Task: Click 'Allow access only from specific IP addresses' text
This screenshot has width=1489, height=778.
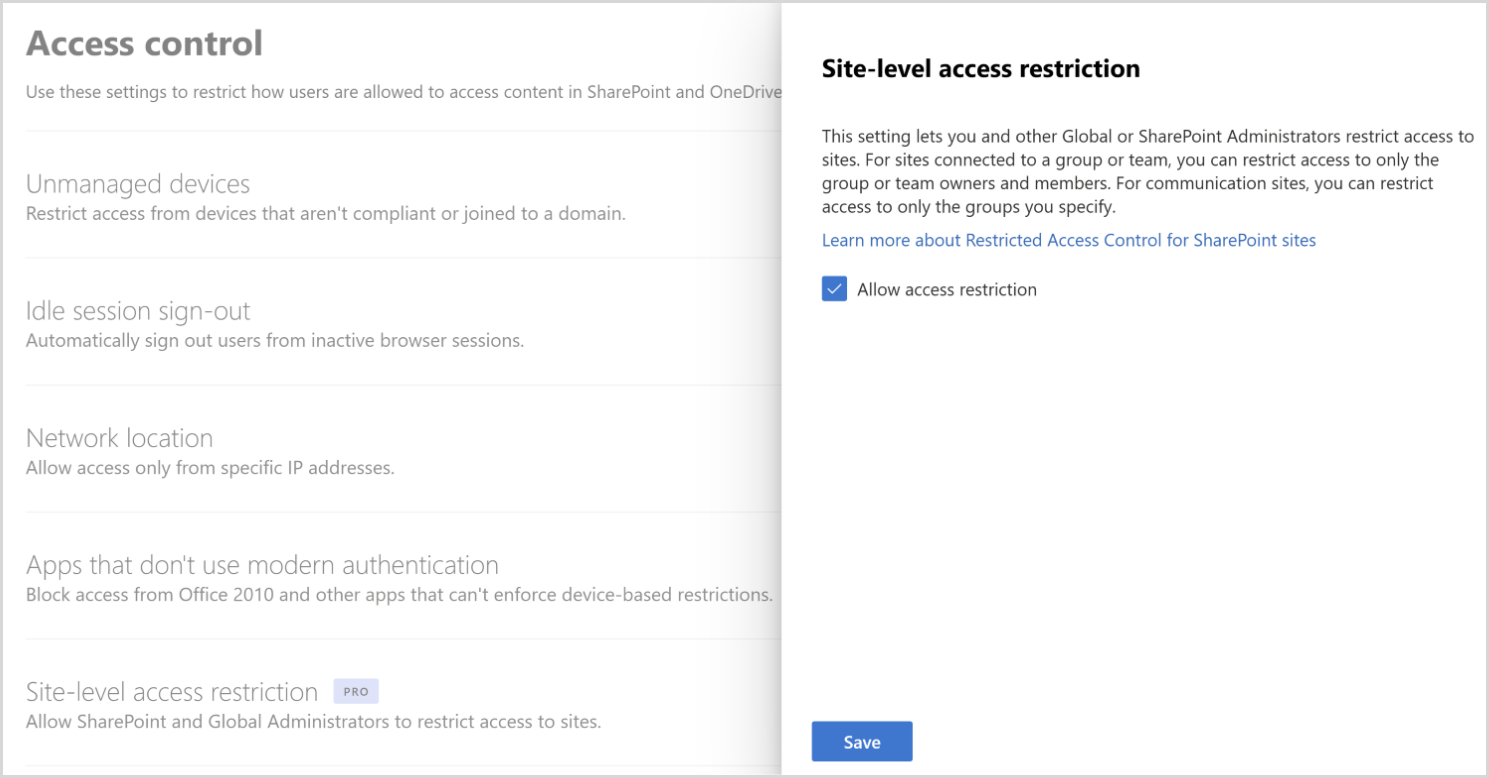Action: tap(210, 467)
